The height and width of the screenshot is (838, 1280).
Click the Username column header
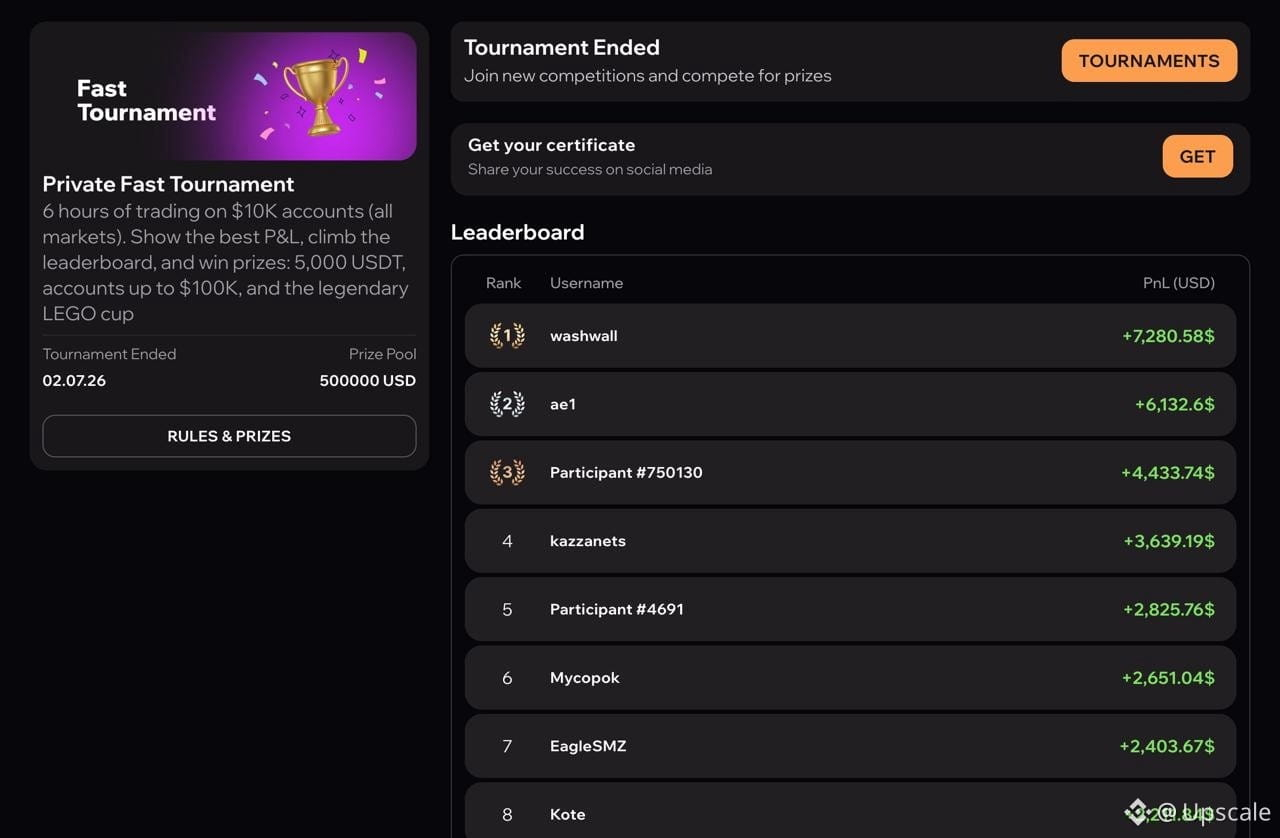tap(586, 283)
